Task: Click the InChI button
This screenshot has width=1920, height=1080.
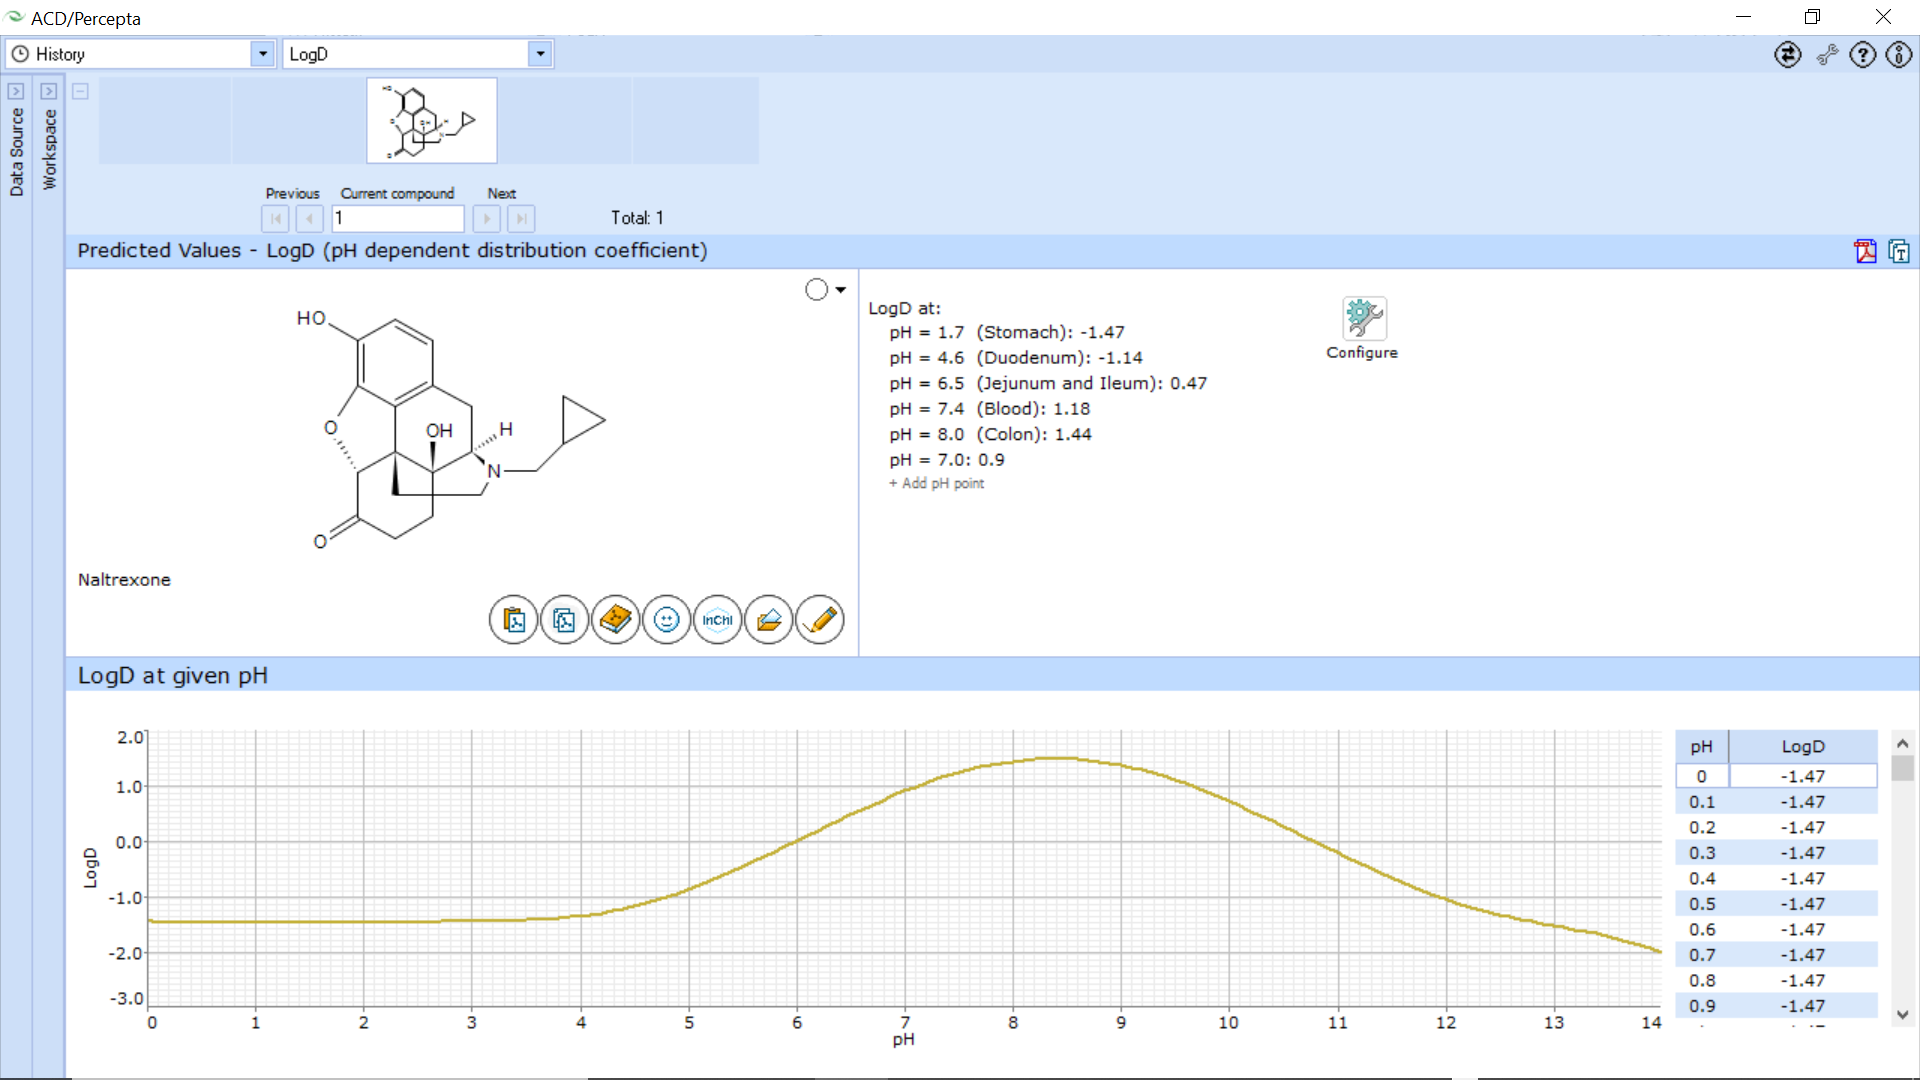Action: click(x=717, y=620)
